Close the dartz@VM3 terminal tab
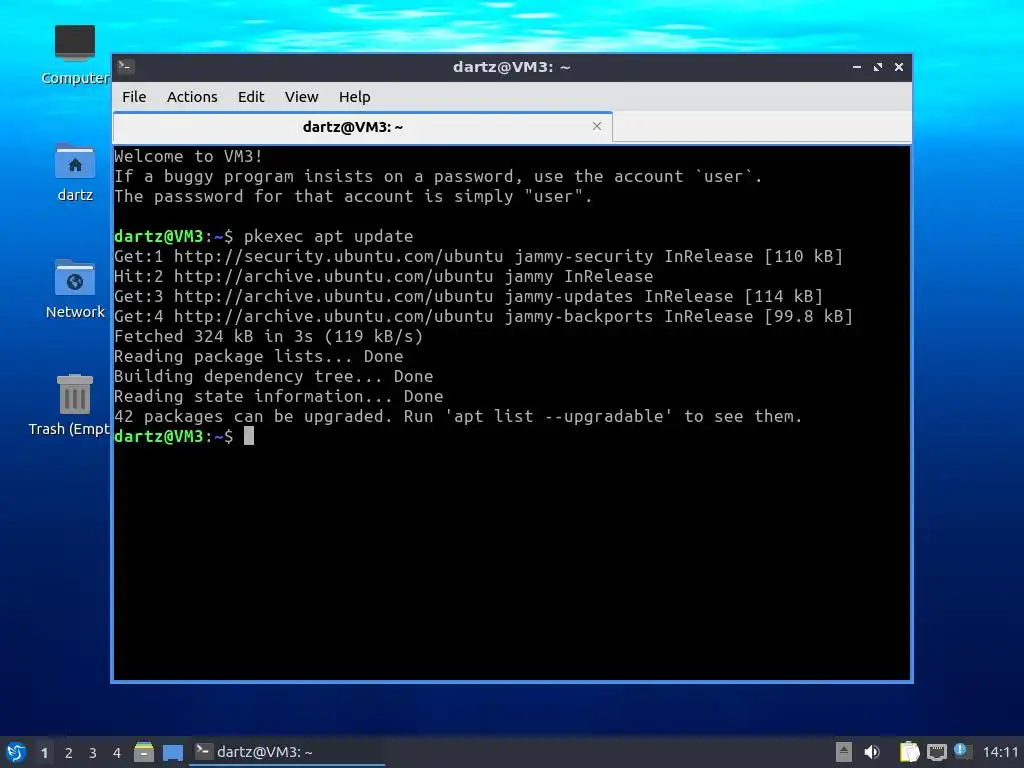This screenshot has height=768, width=1024. tap(596, 126)
